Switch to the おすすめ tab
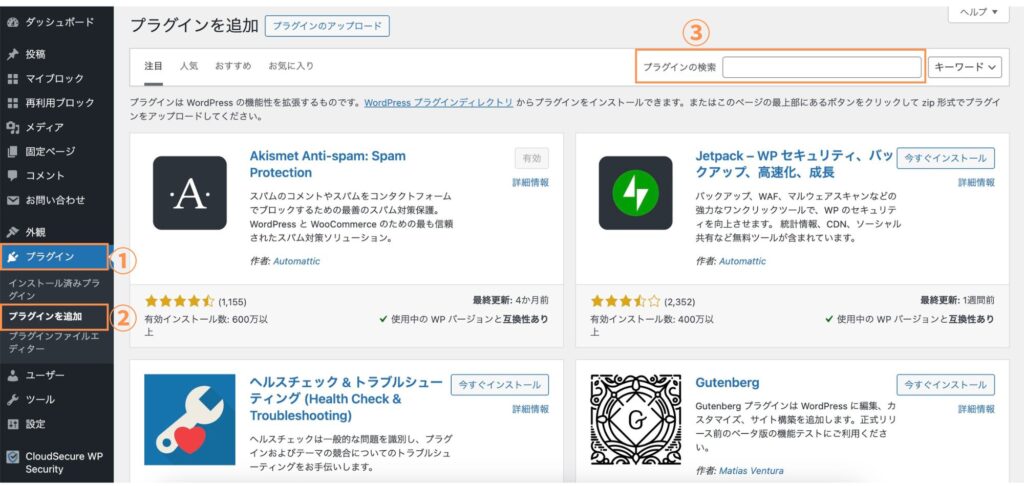This screenshot has height=486, width=1024. 232,66
